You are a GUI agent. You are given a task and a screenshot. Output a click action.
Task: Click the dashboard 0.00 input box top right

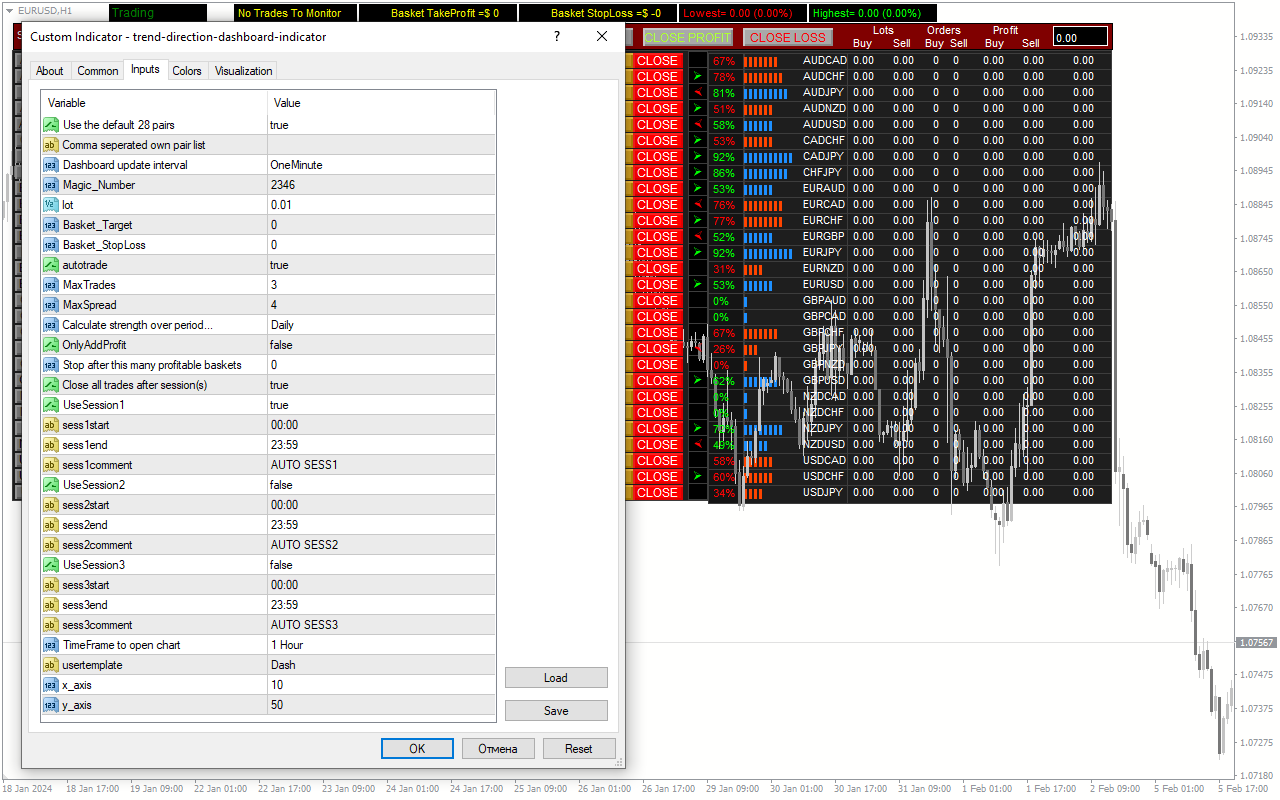1080,37
